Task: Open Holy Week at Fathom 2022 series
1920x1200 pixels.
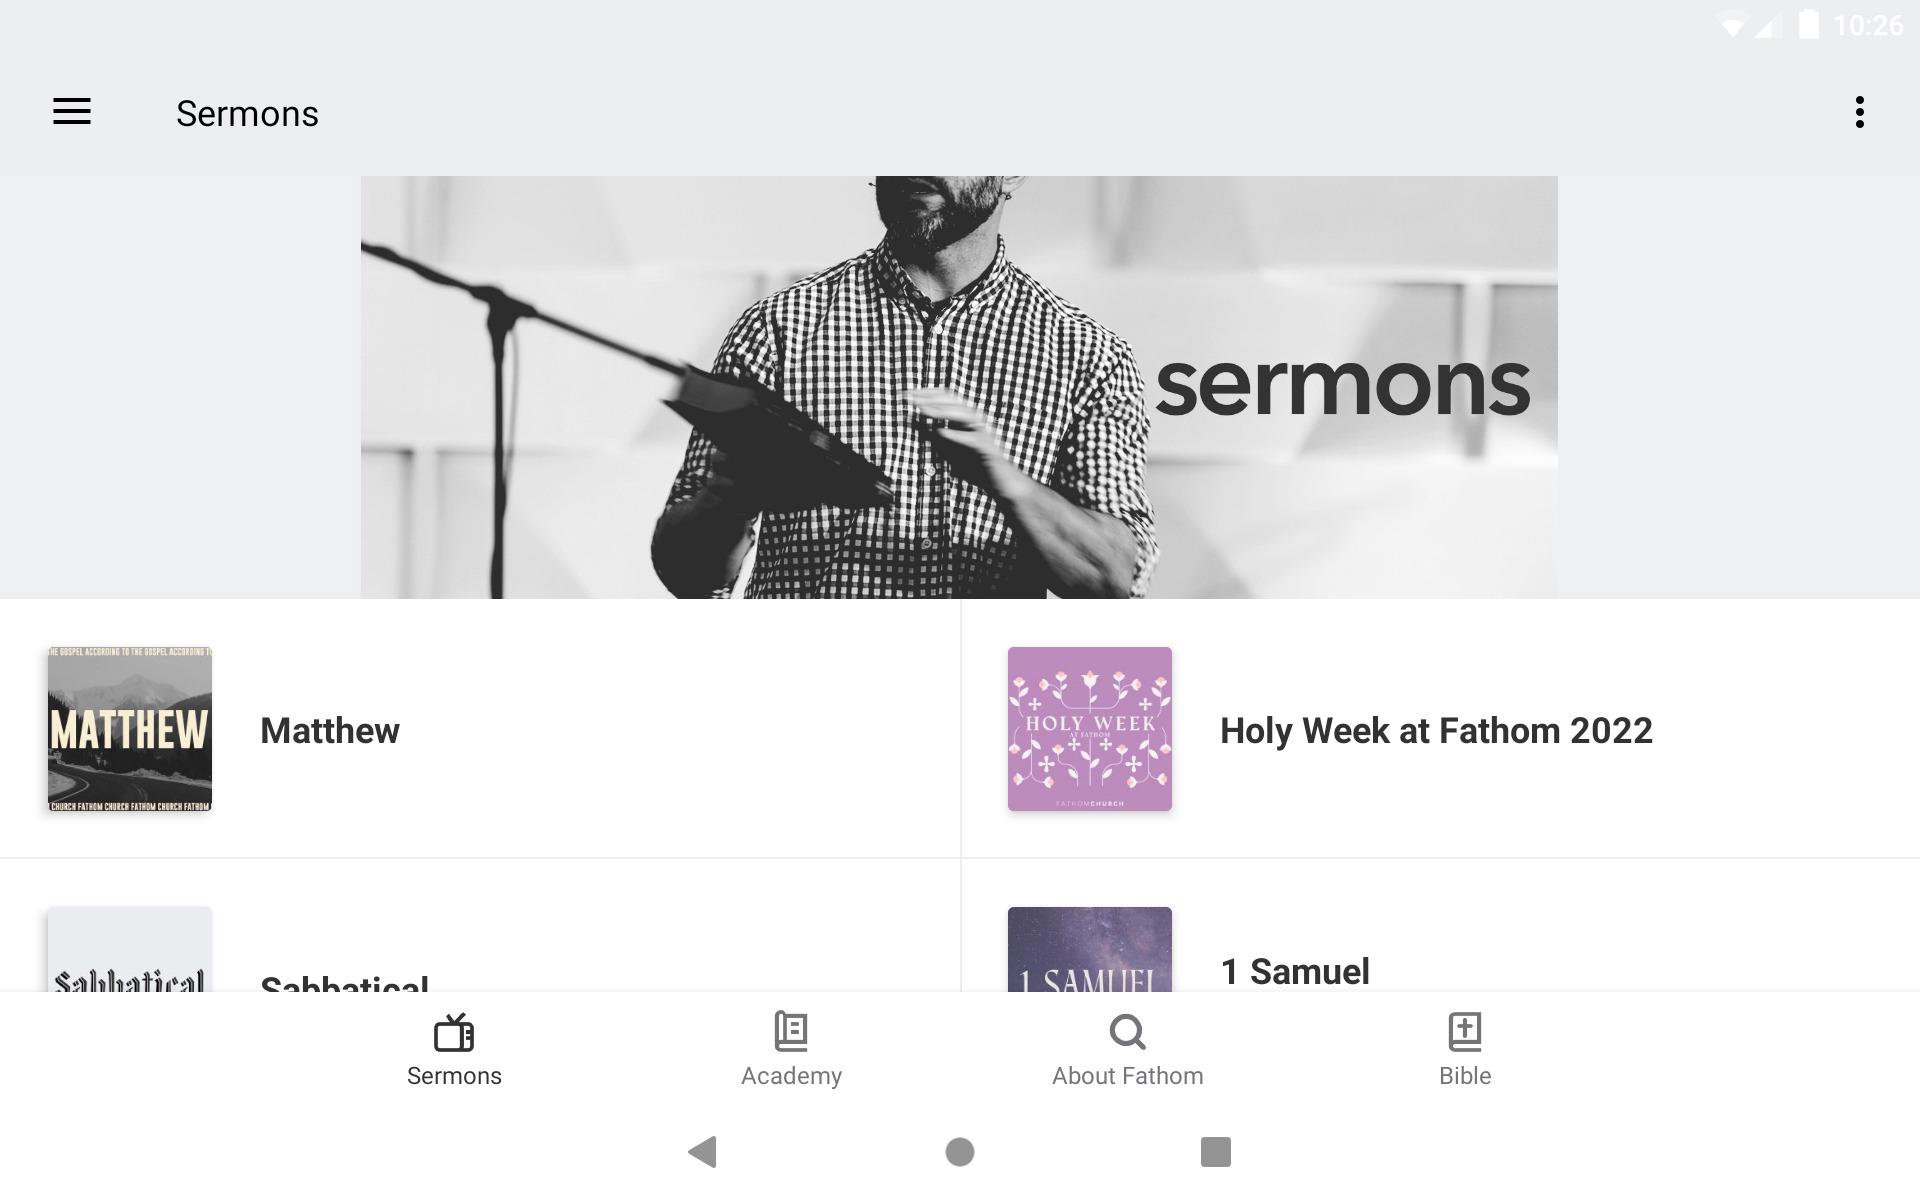Action: 1436,731
